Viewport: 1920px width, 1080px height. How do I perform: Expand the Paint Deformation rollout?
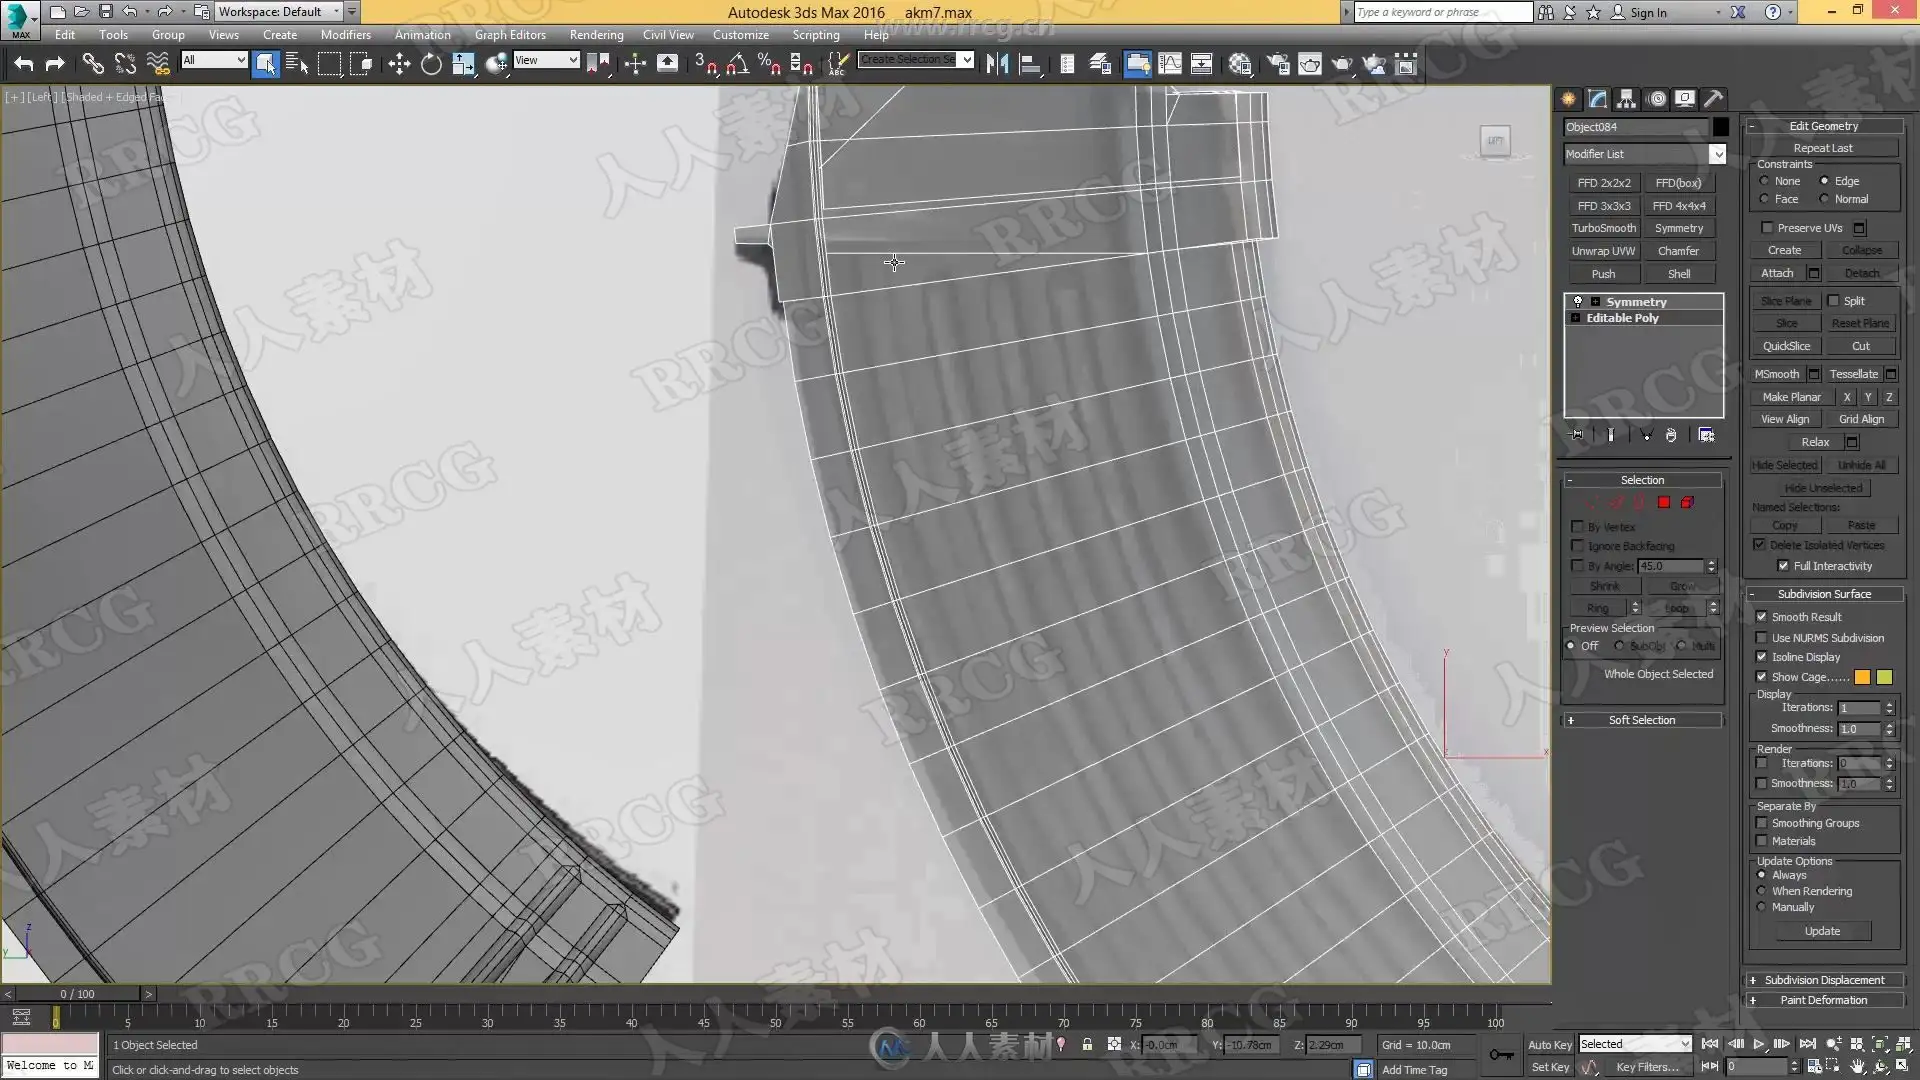[1822, 1000]
